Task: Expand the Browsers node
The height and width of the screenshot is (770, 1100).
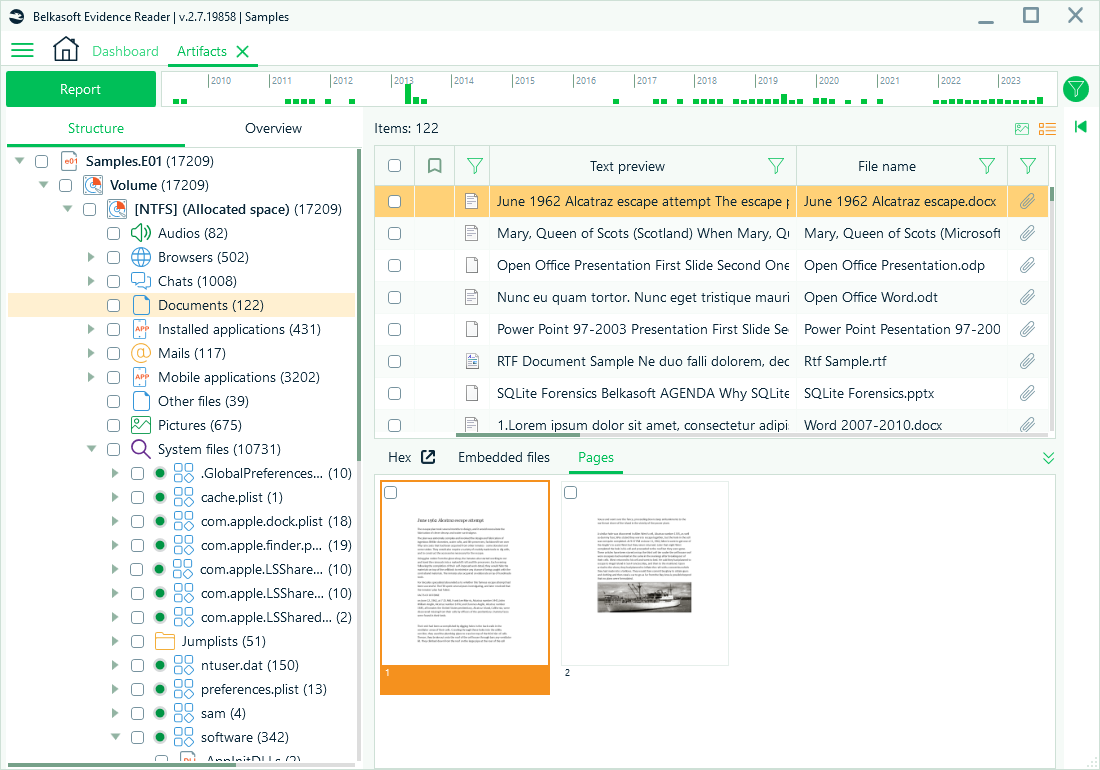Action: [91, 257]
